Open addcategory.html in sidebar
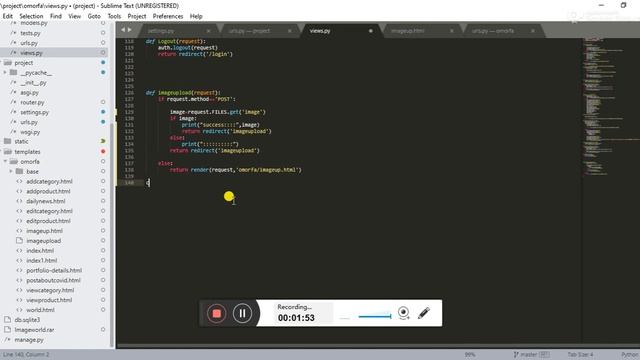 pos(49,181)
